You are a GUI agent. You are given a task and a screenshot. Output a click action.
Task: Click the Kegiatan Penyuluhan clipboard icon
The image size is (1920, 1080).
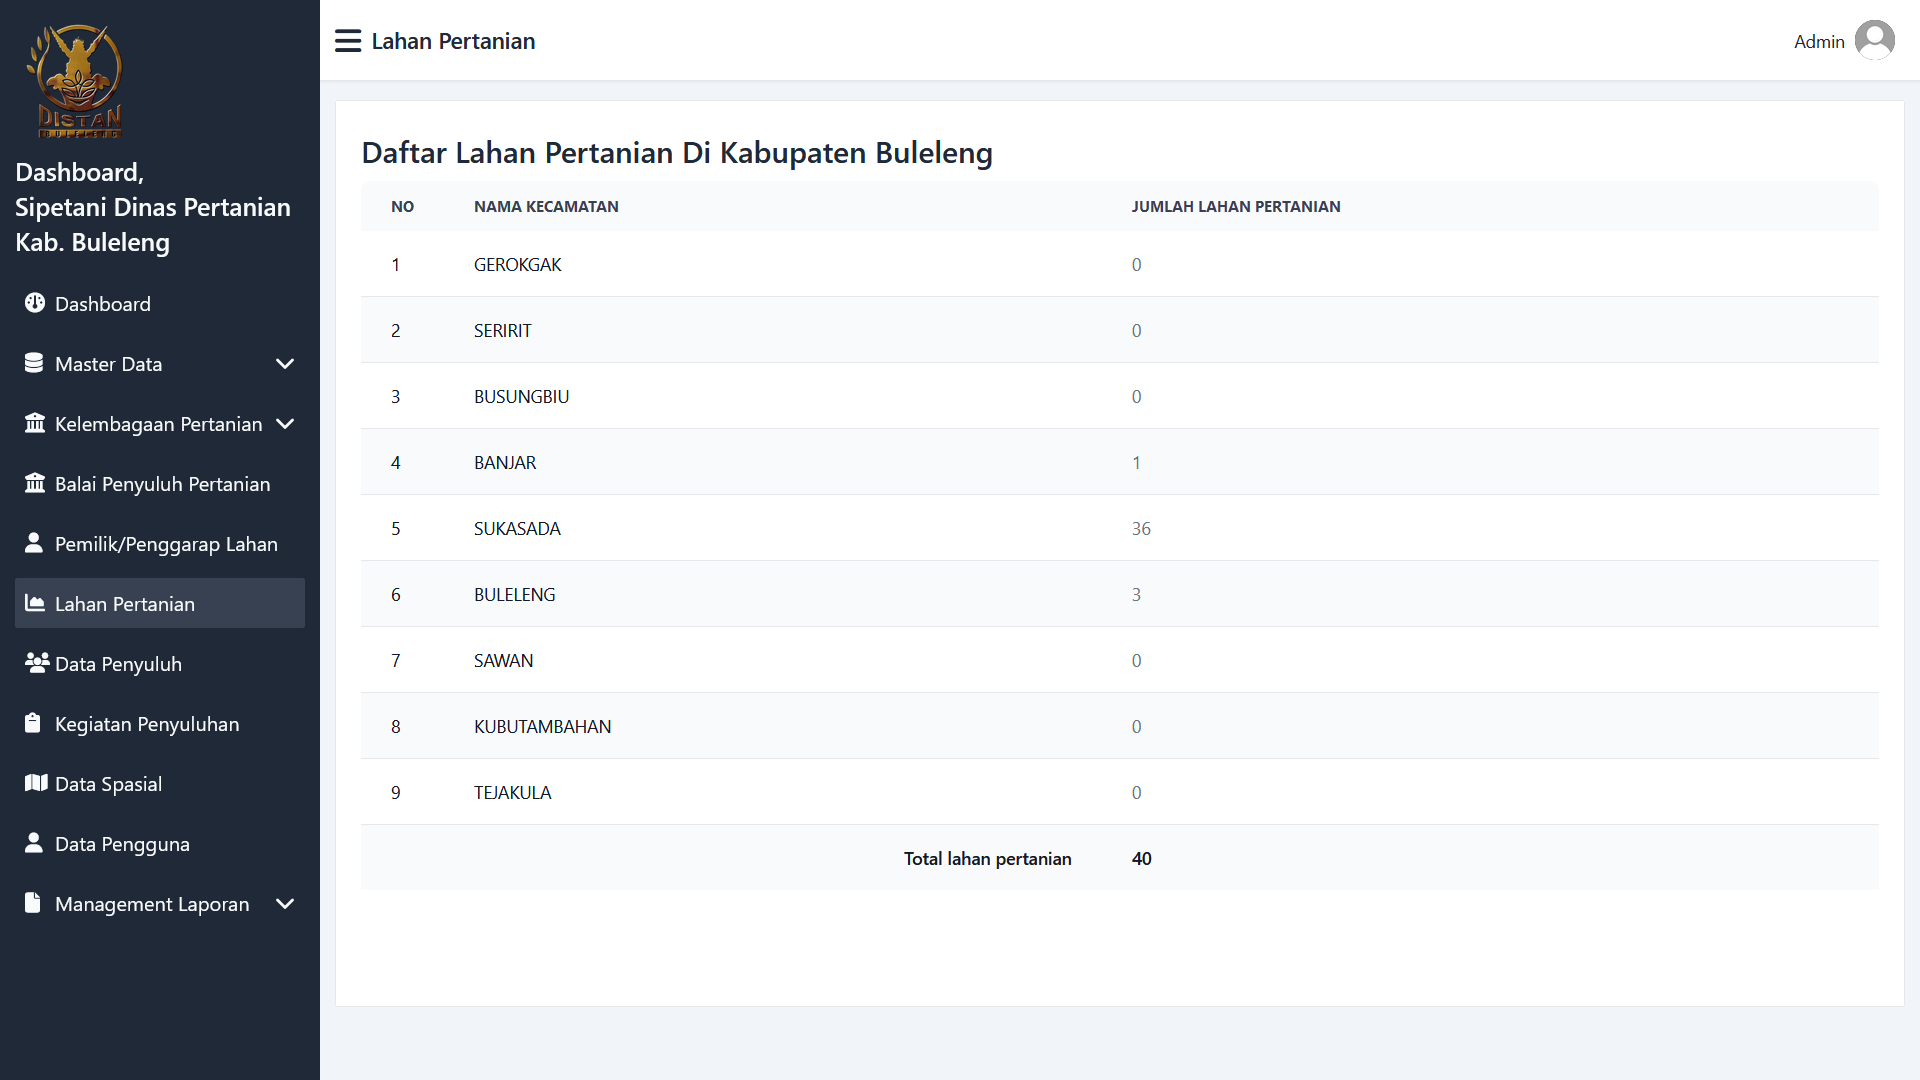(x=33, y=723)
